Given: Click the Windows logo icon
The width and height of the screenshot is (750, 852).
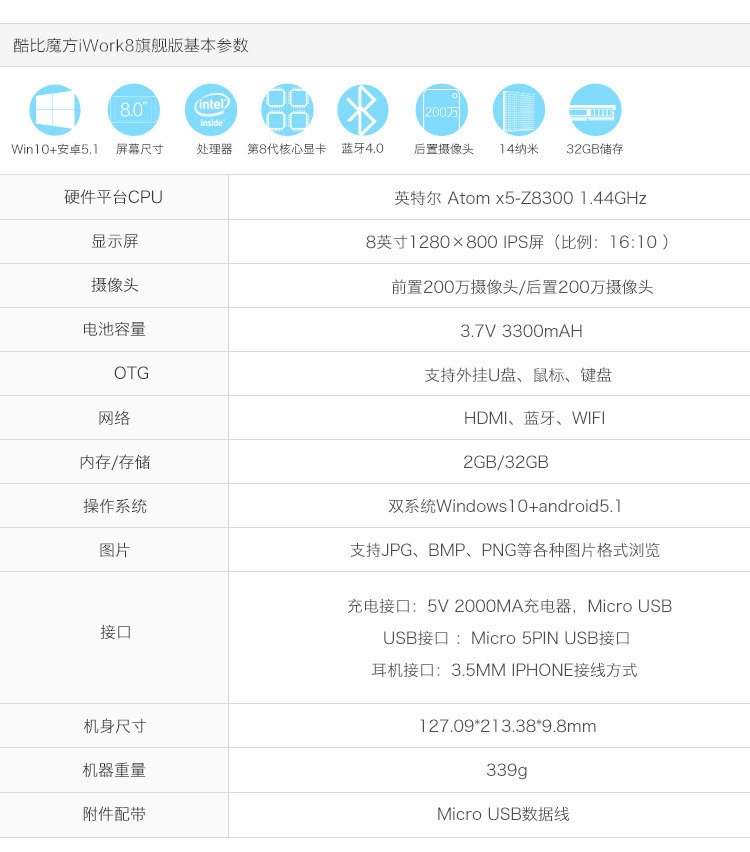Looking at the screenshot, I should (x=55, y=110).
